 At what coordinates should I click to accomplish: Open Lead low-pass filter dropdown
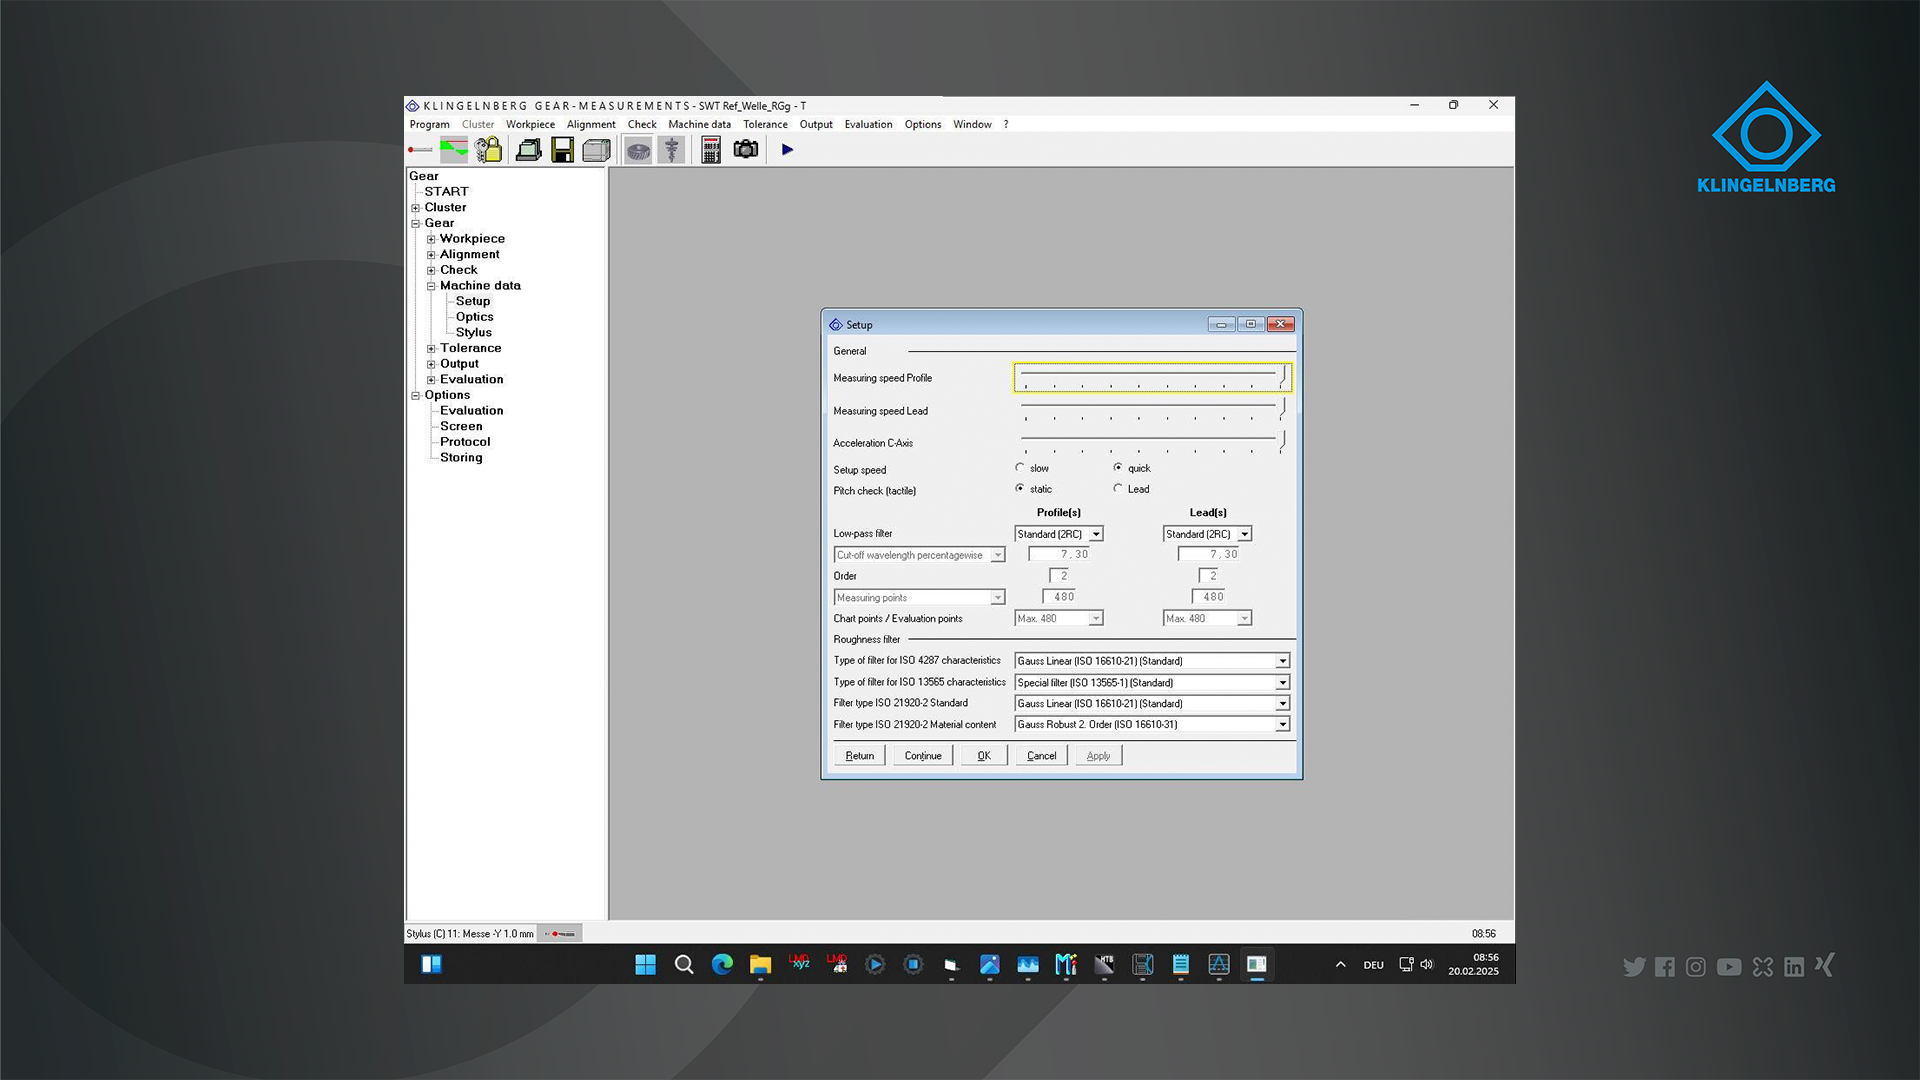(1245, 534)
